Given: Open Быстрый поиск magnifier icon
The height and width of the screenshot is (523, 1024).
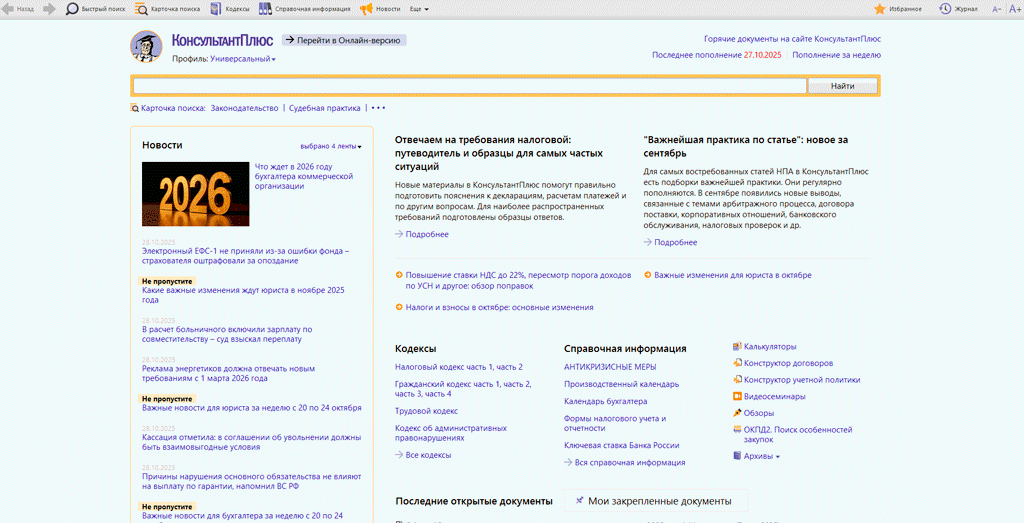Looking at the screenshot, I should [72, 9].
